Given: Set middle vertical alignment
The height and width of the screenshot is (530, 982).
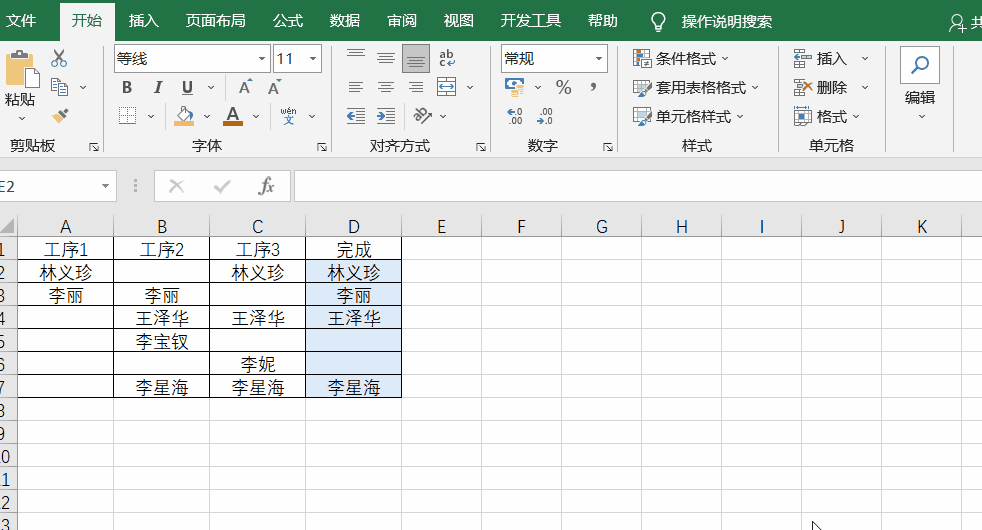Looking at the screenshot, I should [386, 58].
